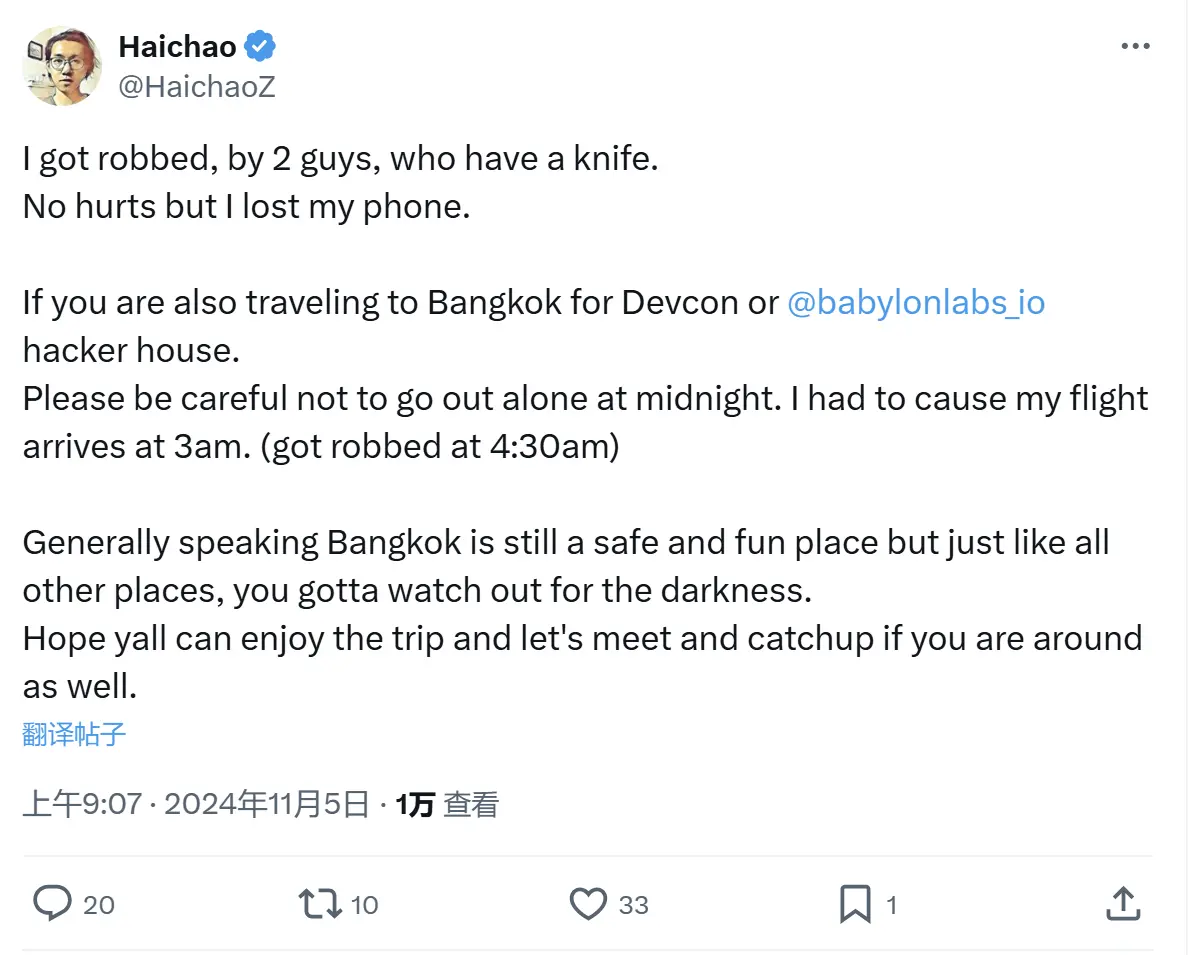Like the post about Bangkok
The image size is (1200, 955).
pos(590,903)
